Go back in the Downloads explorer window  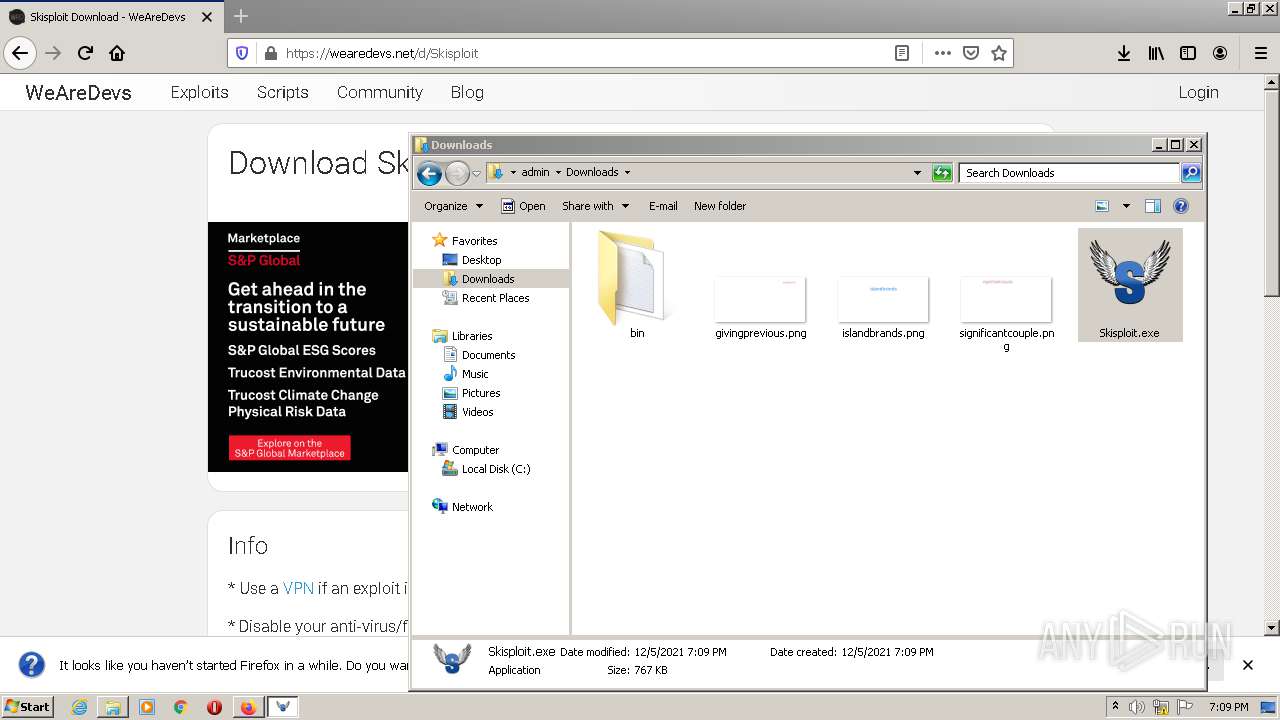(429, 173)
